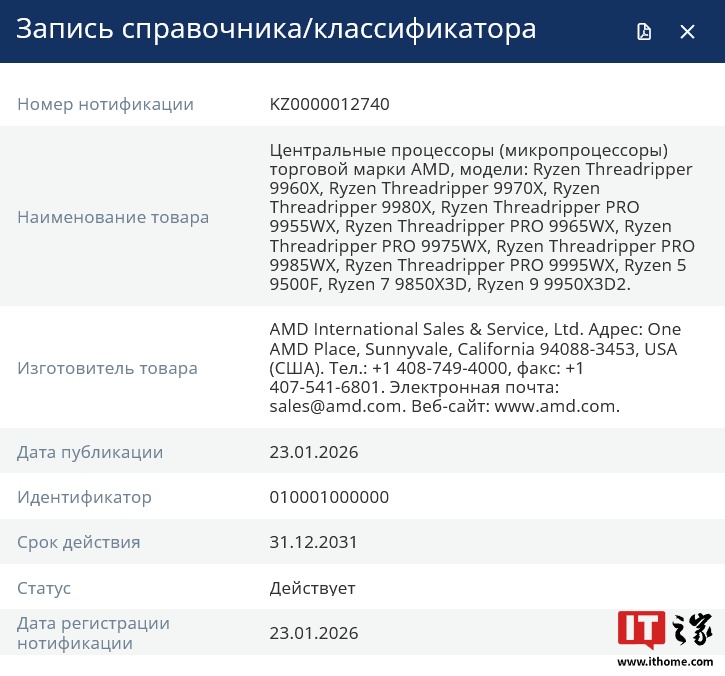Export the record as a PDF file
This screenshot has width=725, height=676.
click(x=644, y=31)
